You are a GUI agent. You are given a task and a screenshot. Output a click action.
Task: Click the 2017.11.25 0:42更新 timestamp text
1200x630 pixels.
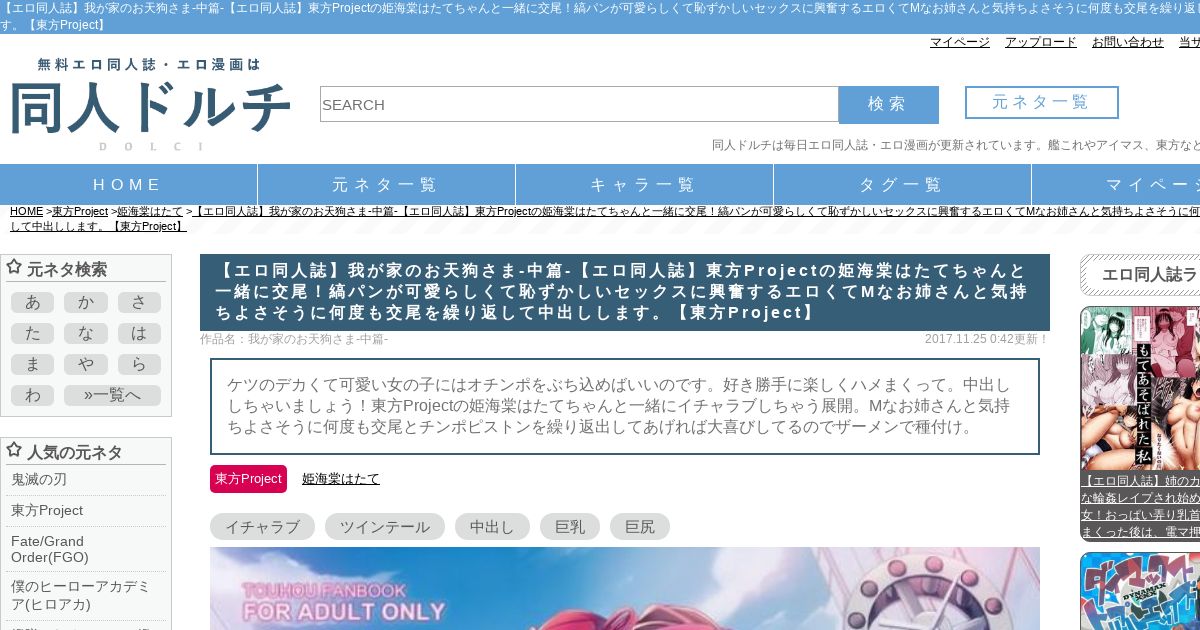pos(987,340)
